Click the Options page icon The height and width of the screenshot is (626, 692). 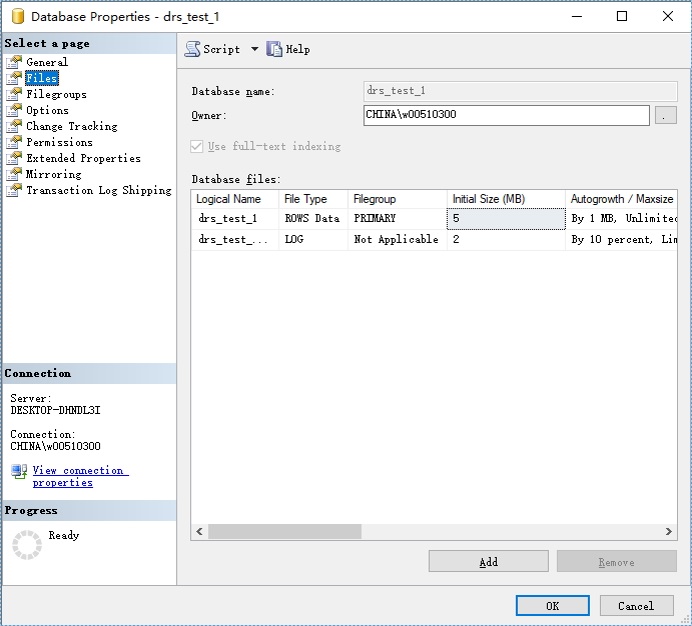click(14, 110)
